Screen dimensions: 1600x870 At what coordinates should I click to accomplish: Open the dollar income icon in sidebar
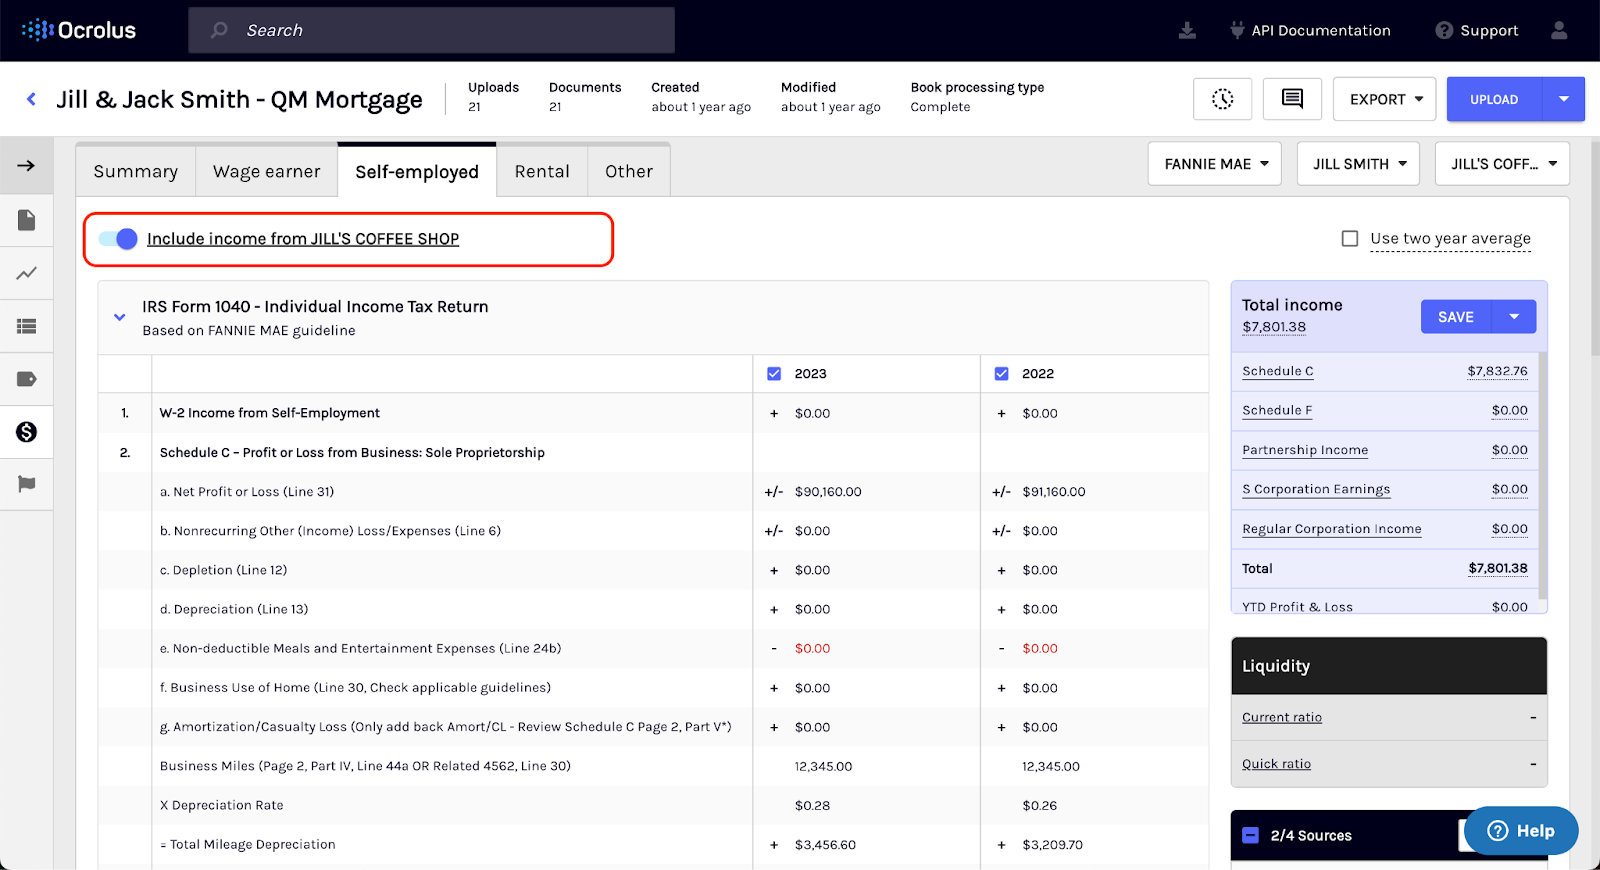tap(27, 432)
